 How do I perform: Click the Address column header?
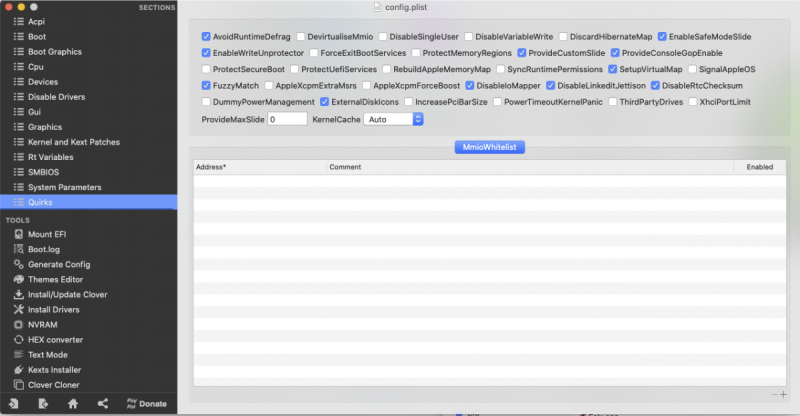coord(260,167)
